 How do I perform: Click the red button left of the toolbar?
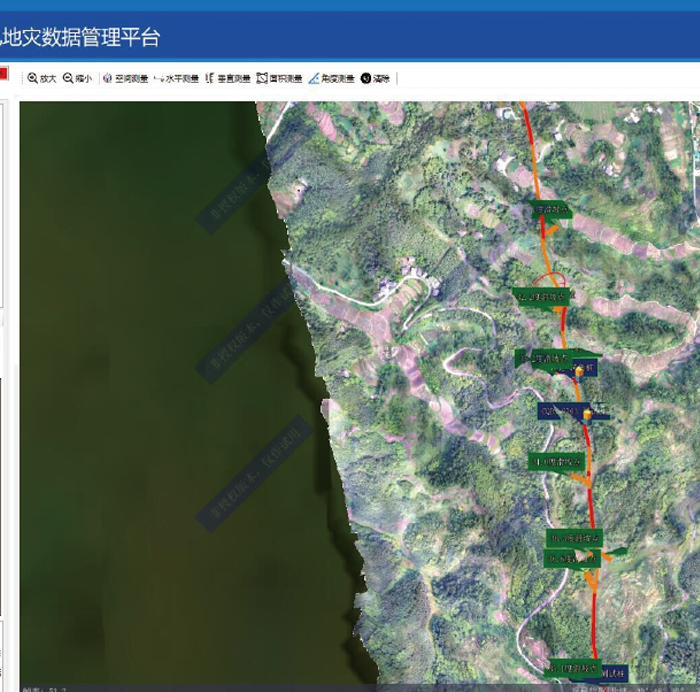(4, 74)
